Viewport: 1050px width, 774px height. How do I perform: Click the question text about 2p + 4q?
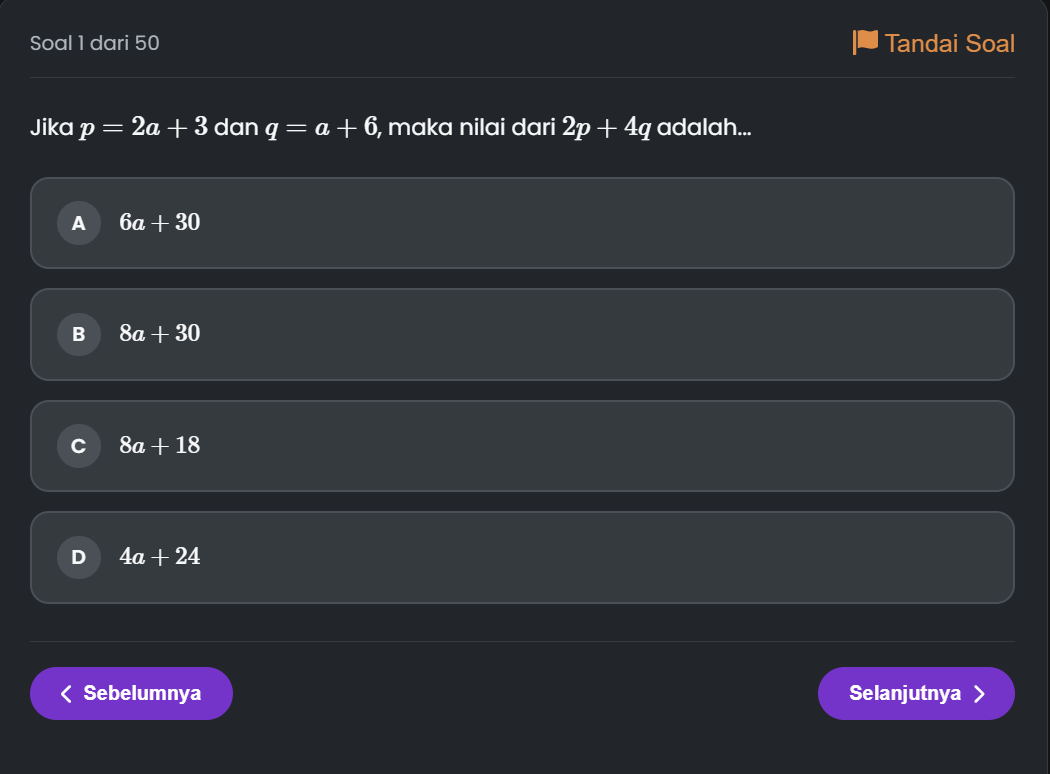[390, 127]
